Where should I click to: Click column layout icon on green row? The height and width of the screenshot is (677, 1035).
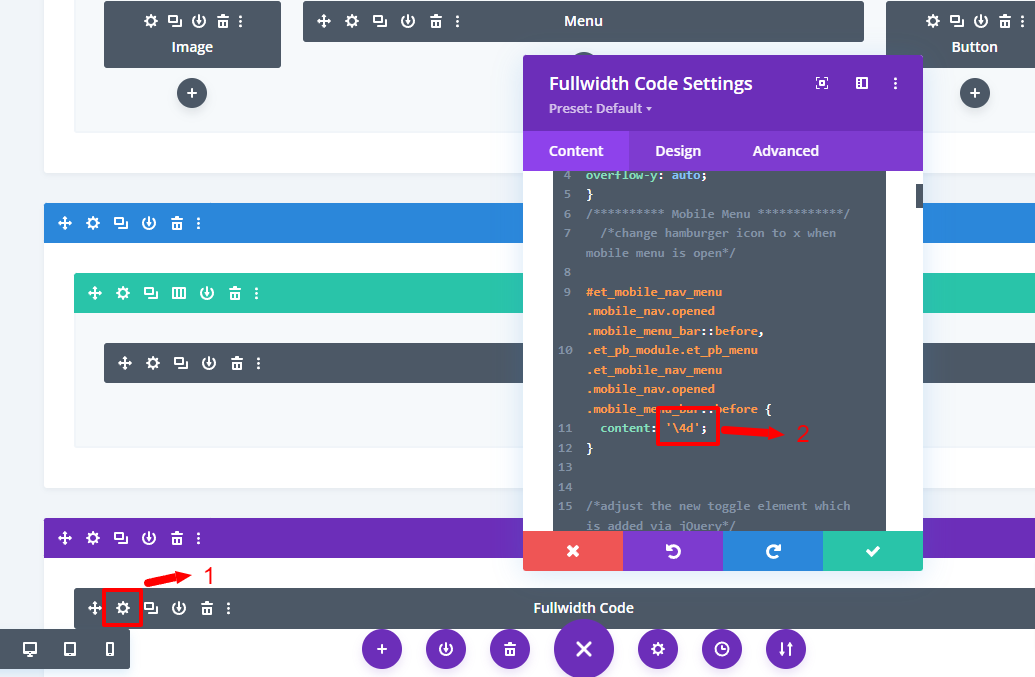(x=179, y=293)
